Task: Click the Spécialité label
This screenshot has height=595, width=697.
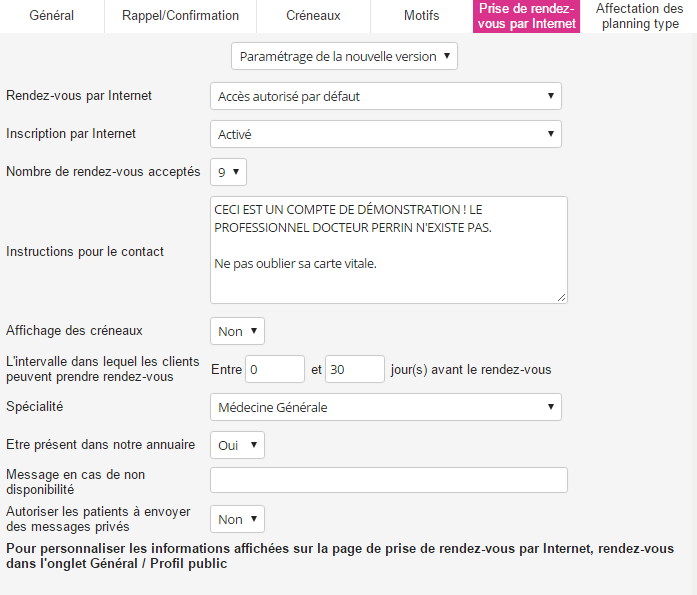Action: 35,407
